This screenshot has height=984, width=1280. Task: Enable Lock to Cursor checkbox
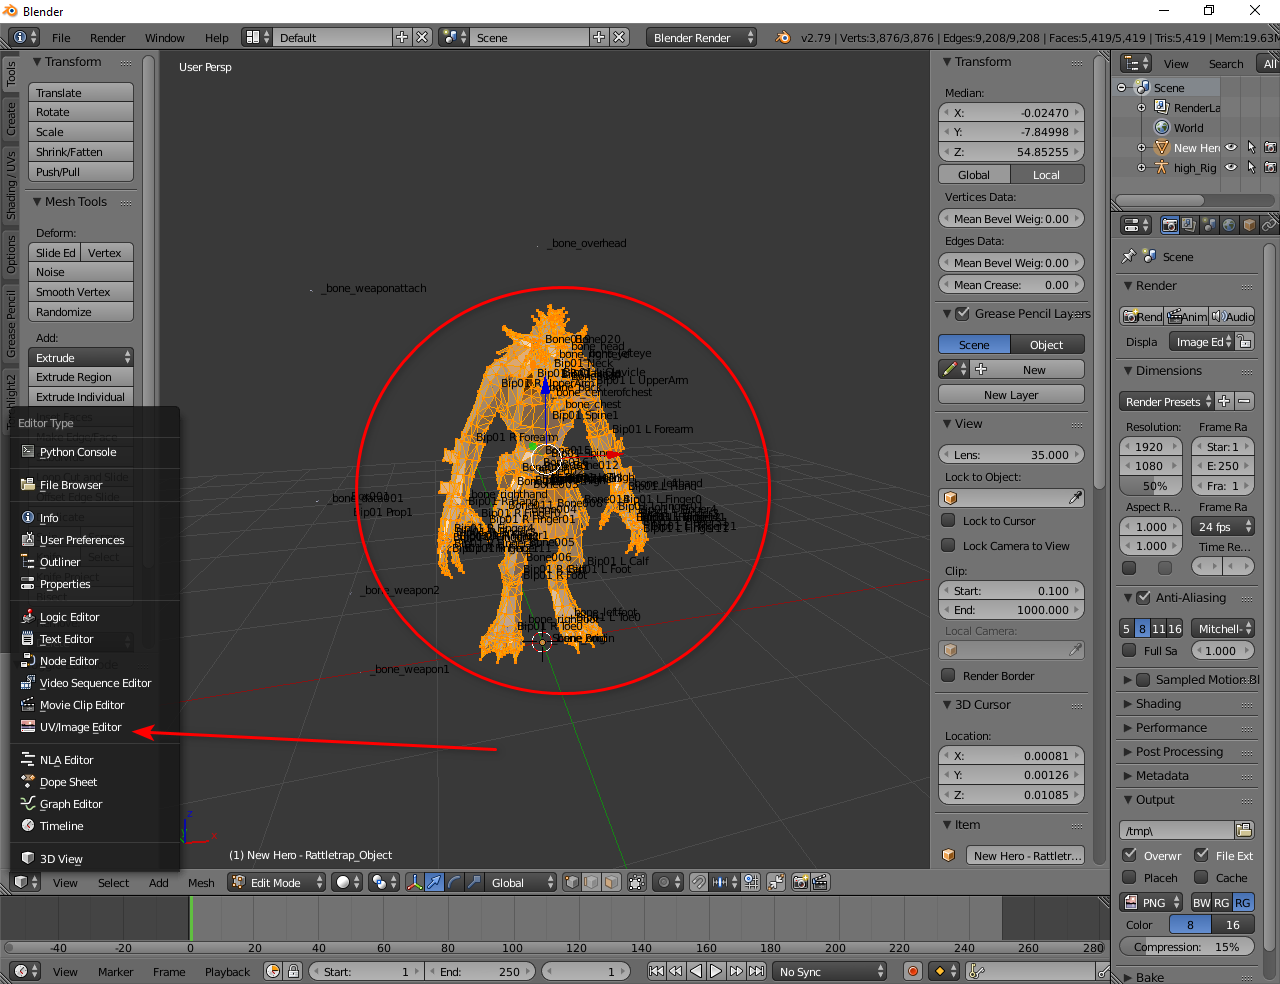coord(949,521)
